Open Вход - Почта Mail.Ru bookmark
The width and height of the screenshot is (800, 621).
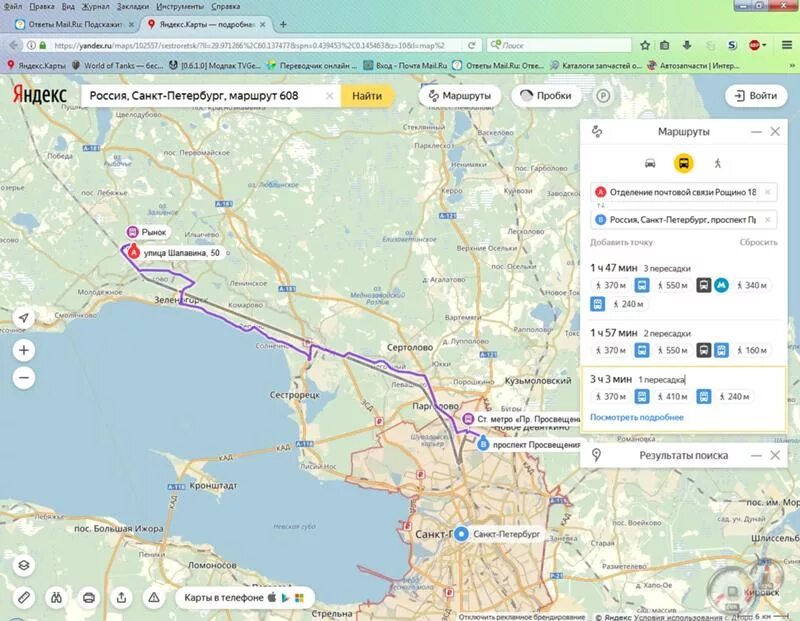[x=406, y=65]
